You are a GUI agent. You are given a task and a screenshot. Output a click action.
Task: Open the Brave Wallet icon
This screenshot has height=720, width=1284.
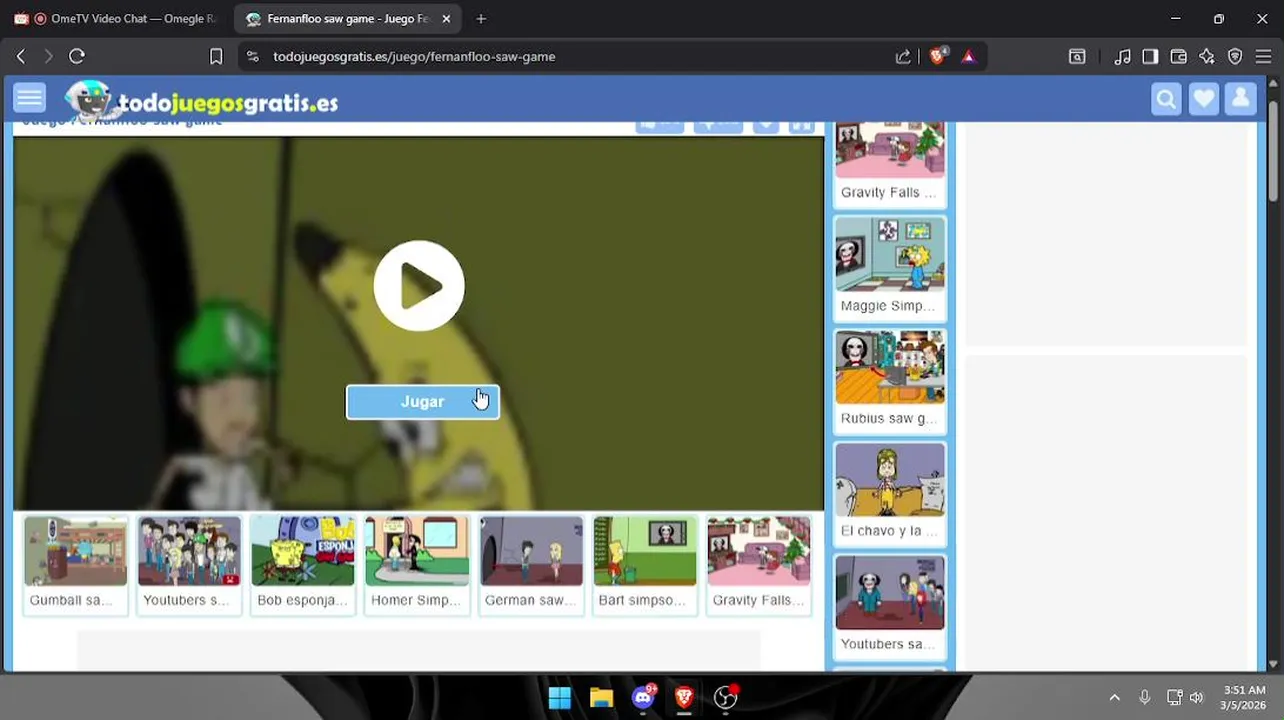(x=1178, y=57)
